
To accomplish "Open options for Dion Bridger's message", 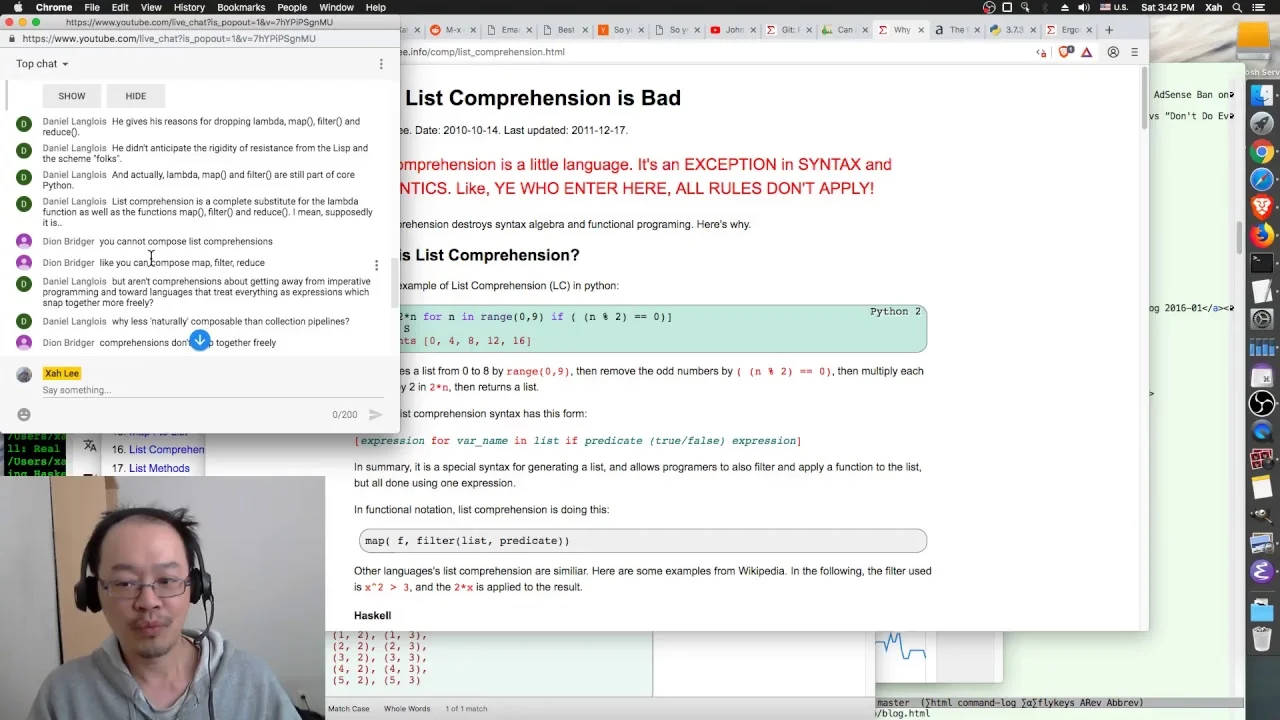I will click(x=376, y=265).
